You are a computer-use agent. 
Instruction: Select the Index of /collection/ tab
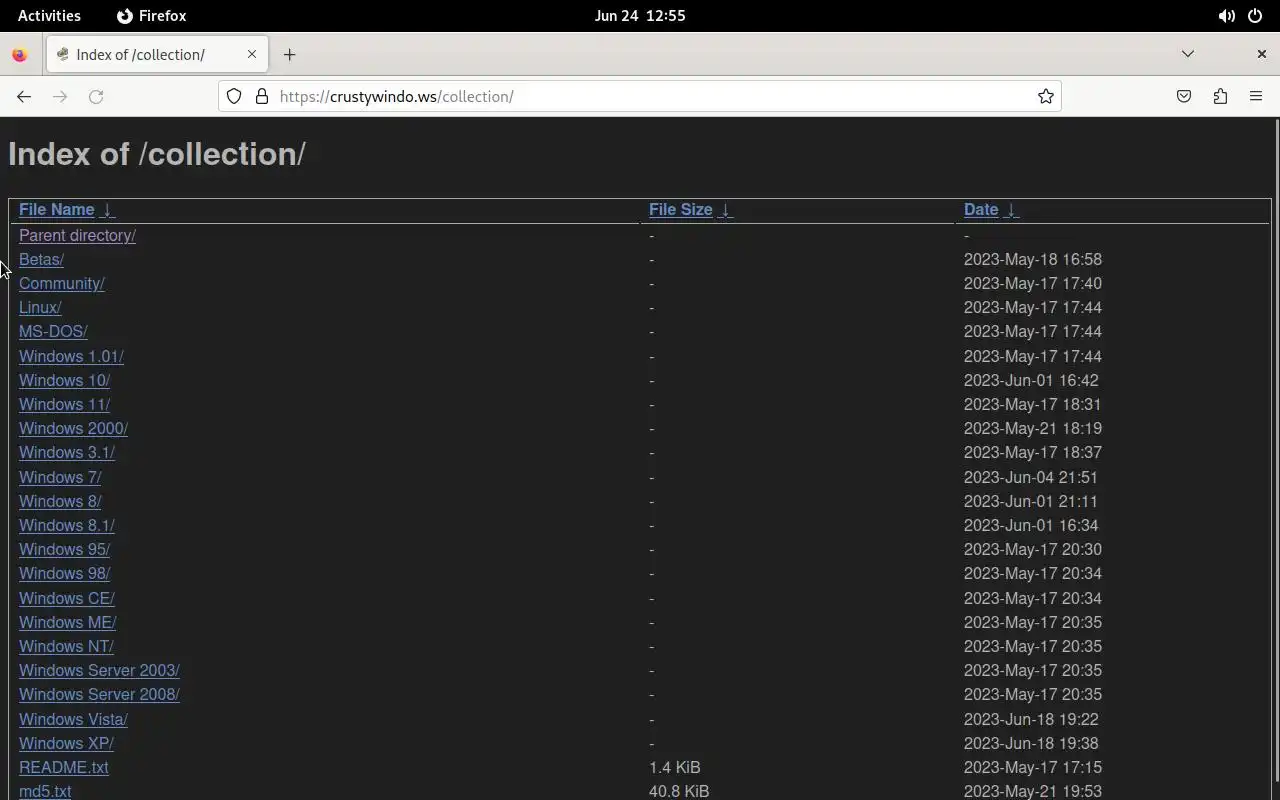click(156, 54)
